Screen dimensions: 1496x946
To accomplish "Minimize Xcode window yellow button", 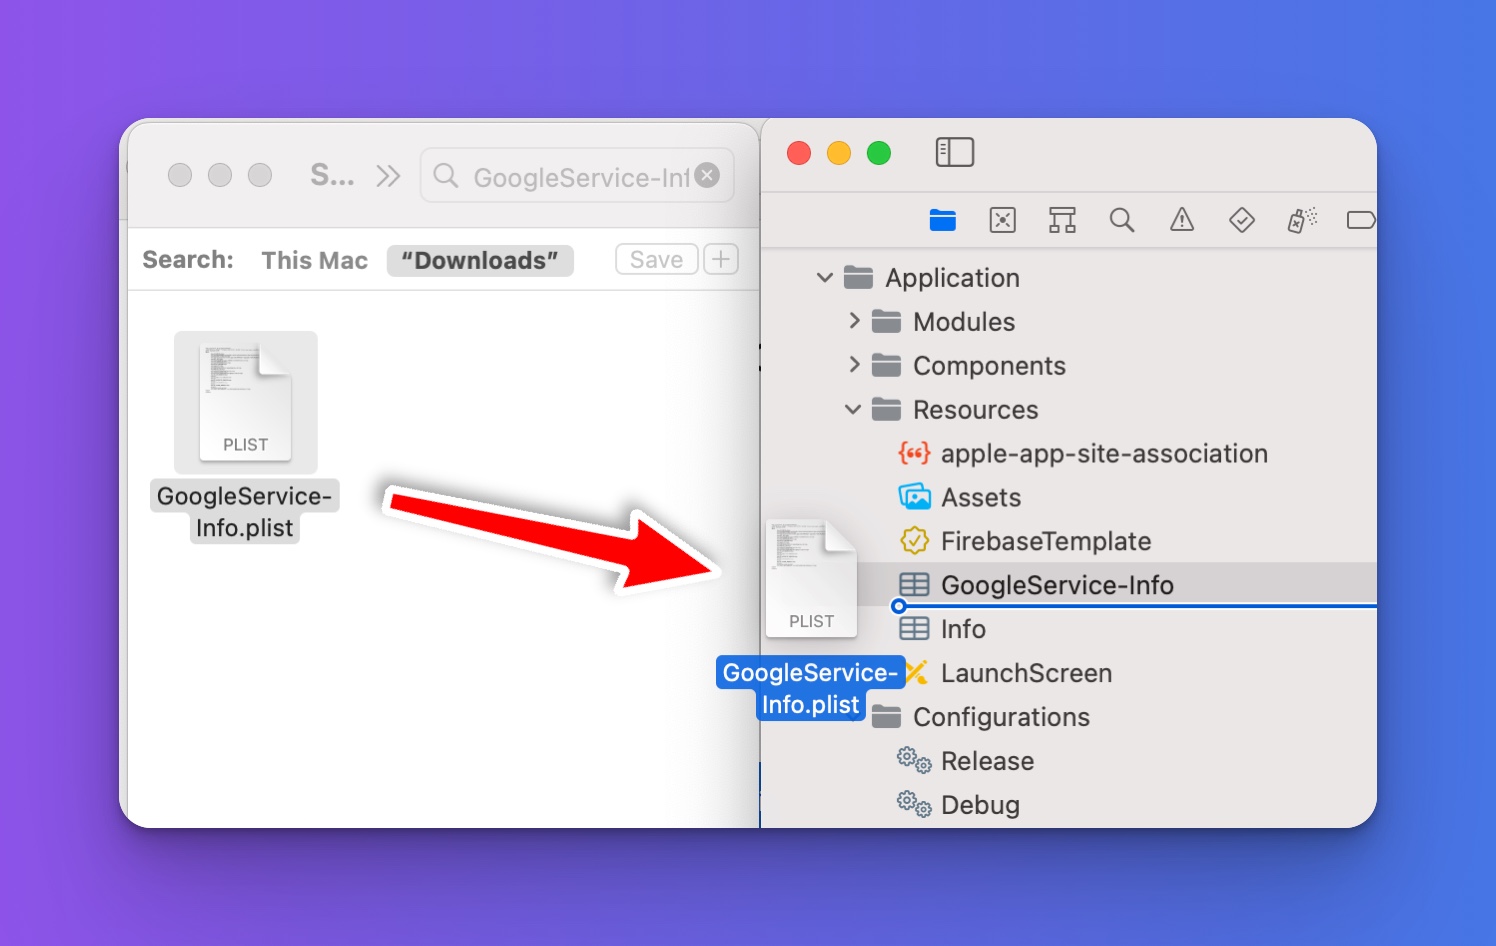I will tap(839, 153).
